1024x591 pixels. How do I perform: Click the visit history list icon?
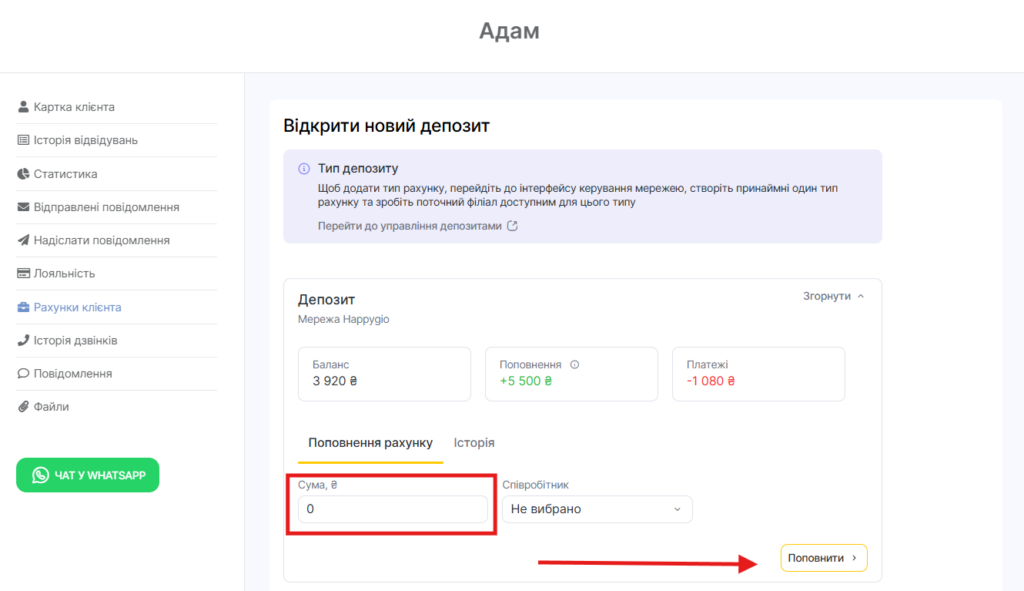tap(24, 140)
